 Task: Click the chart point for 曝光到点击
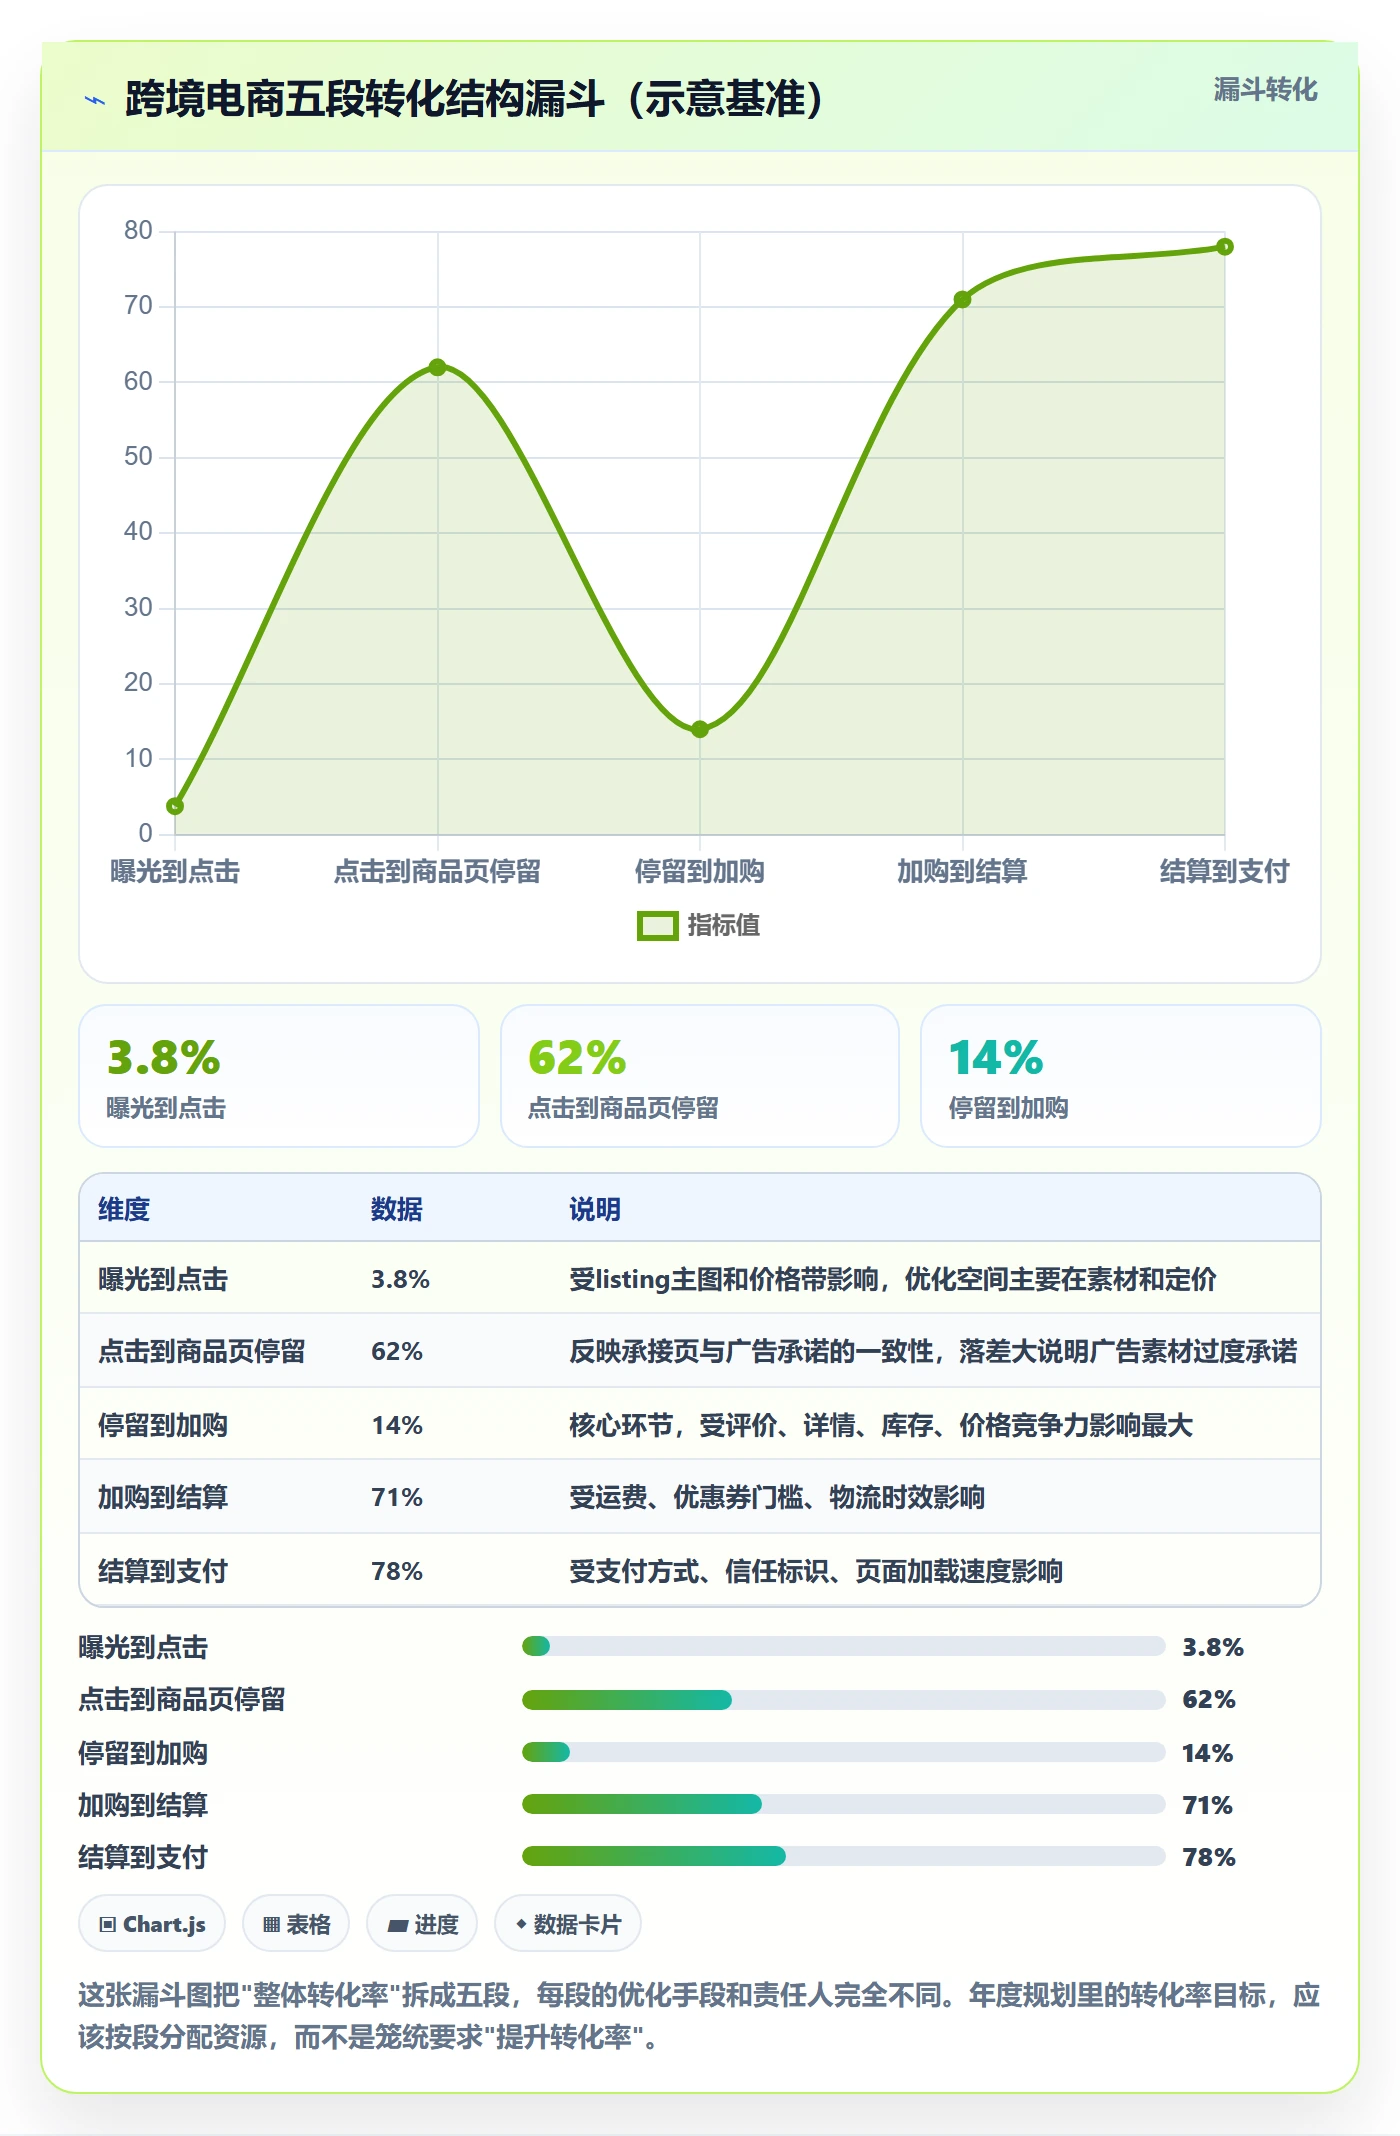pos(175,806)
